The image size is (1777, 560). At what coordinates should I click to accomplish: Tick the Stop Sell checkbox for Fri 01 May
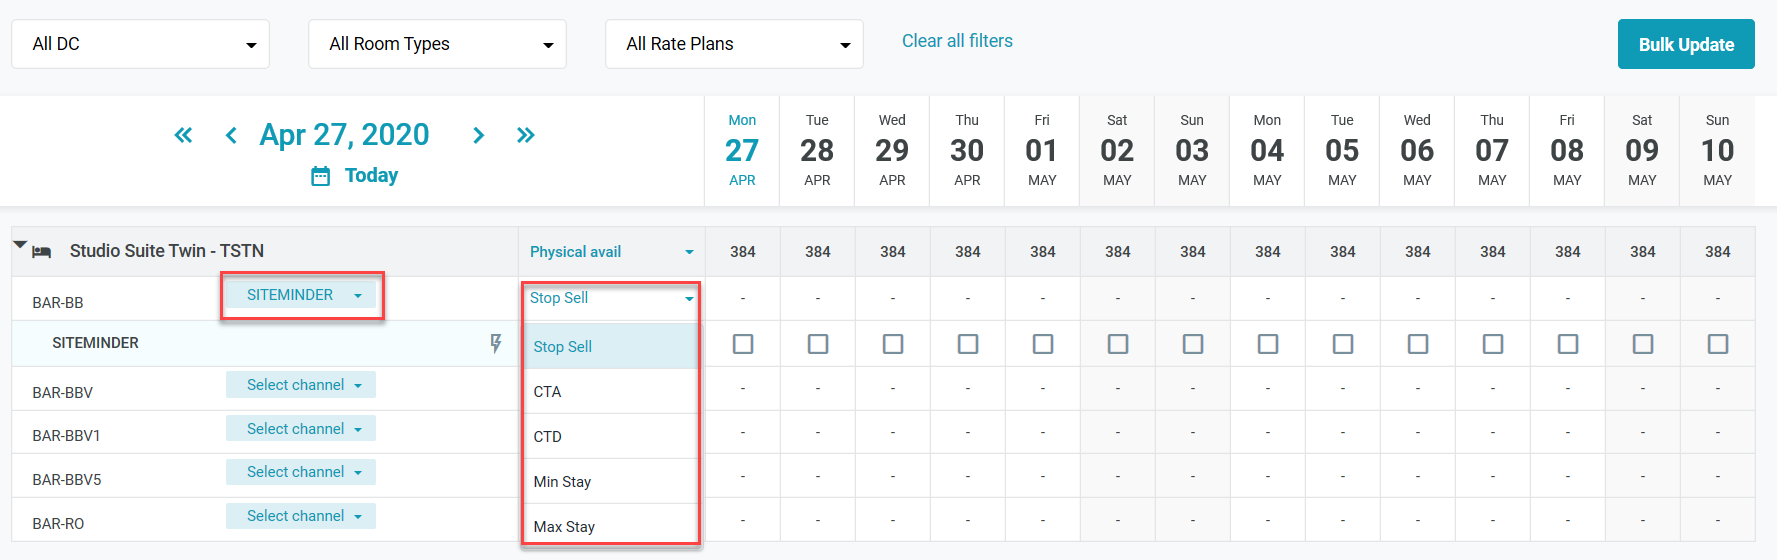(x=1042, y=344)
